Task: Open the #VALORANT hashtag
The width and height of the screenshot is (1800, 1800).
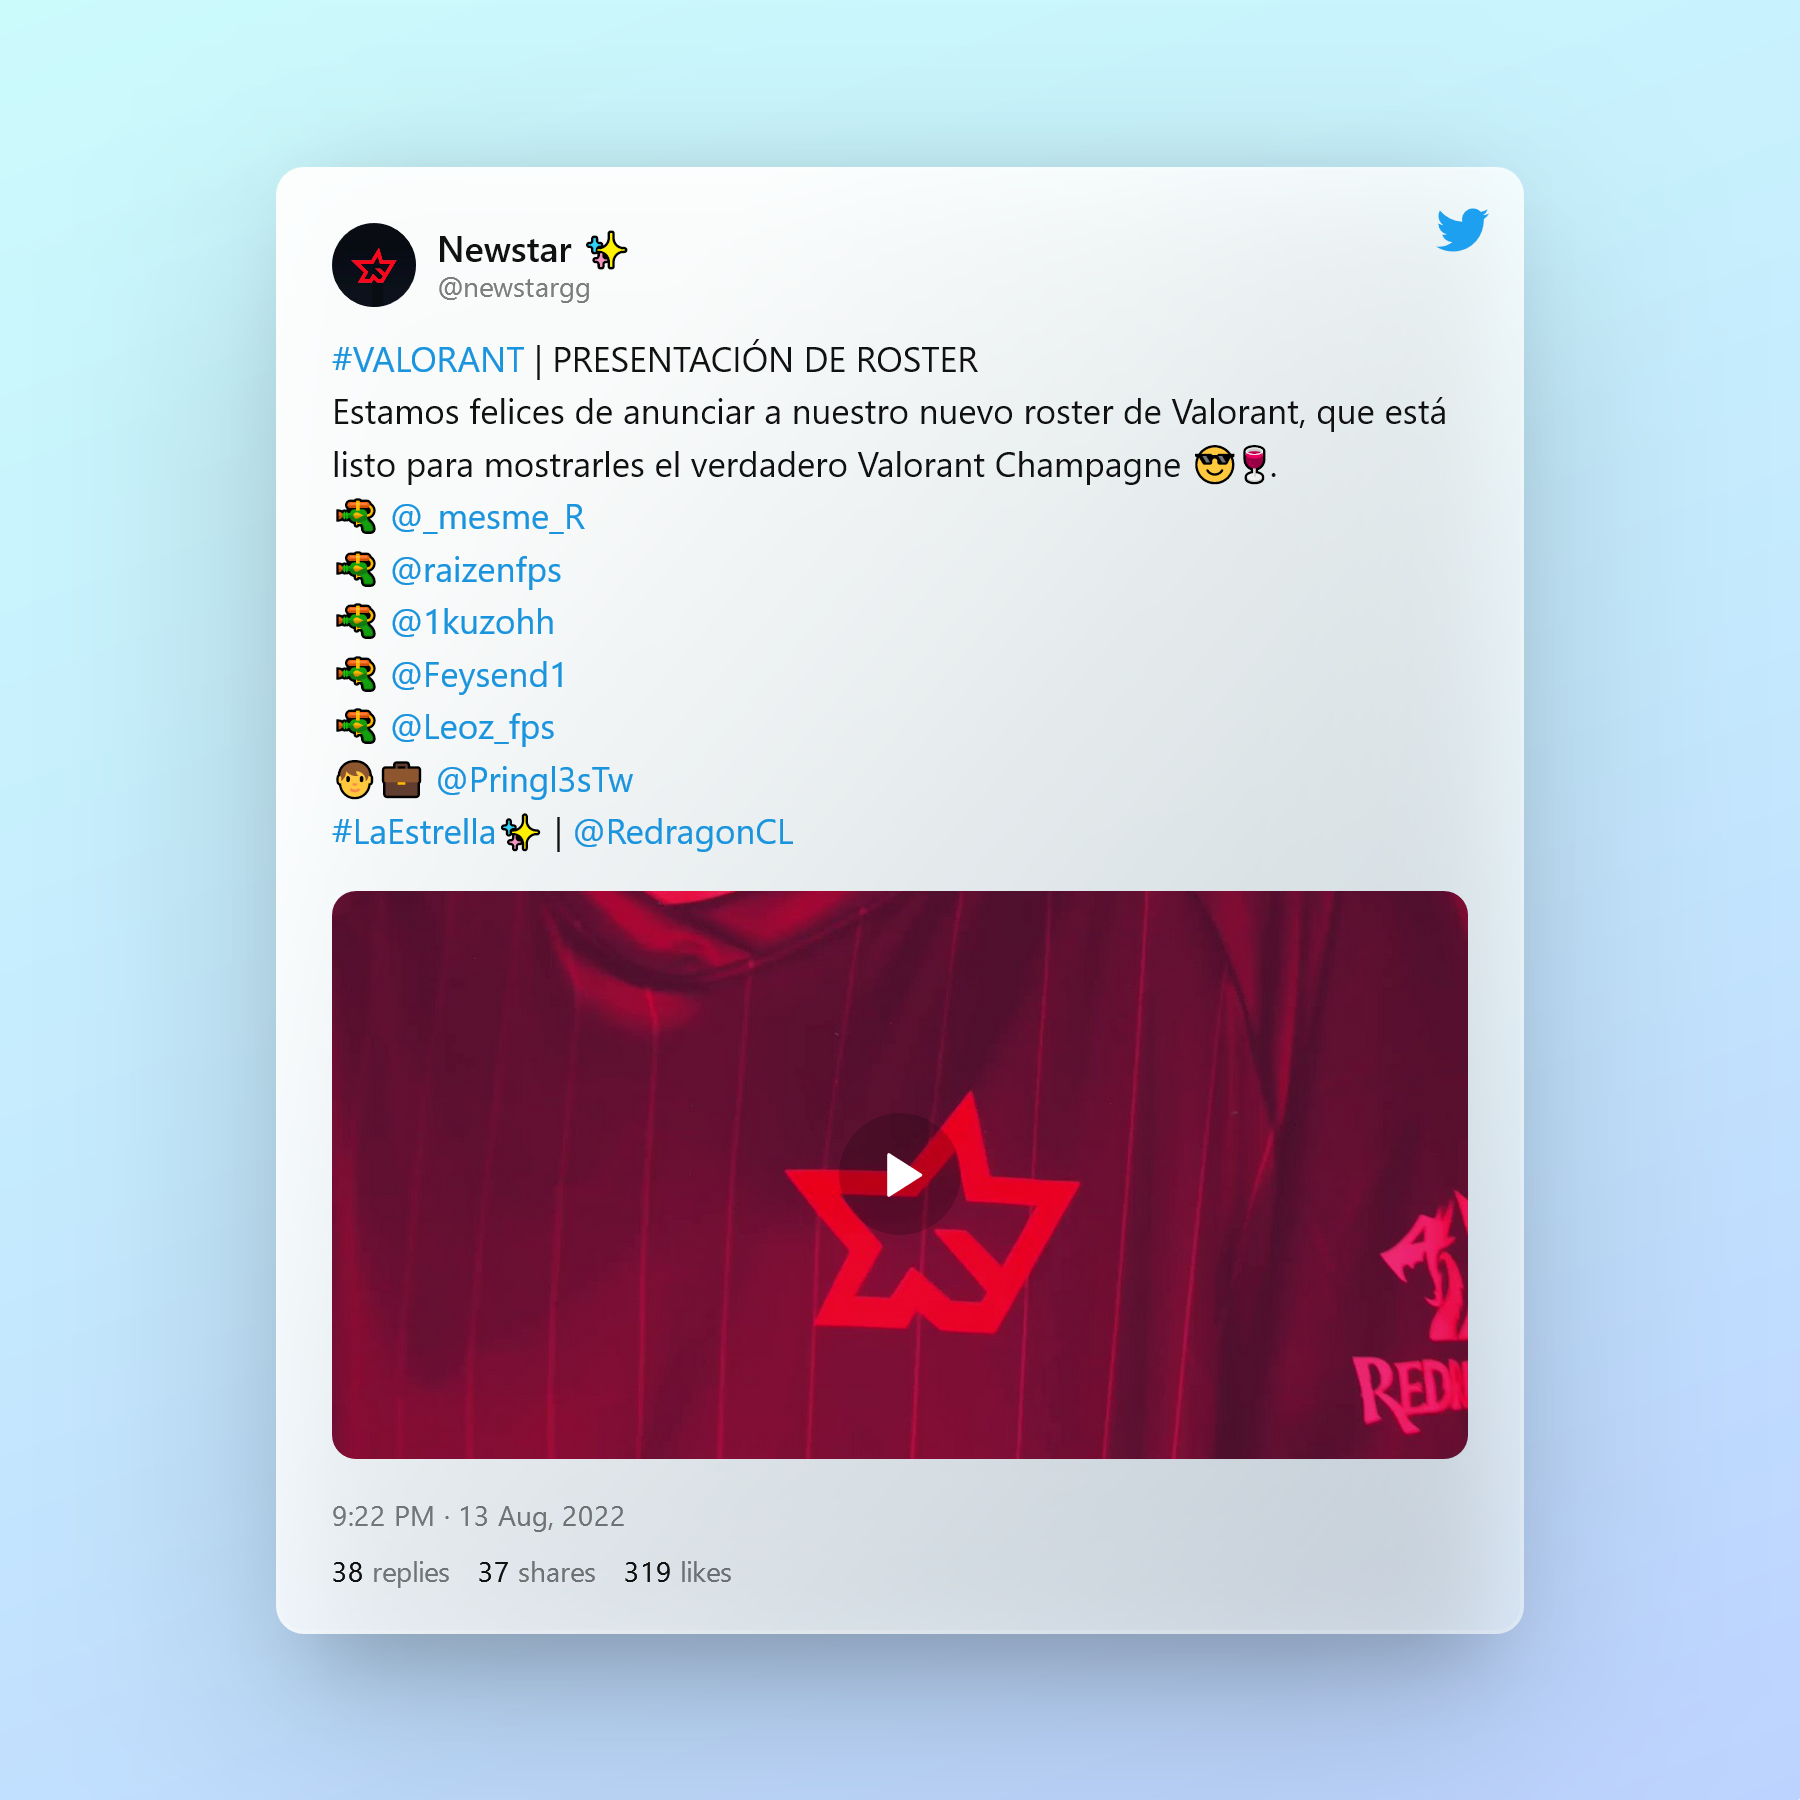Action: [428, 360]
